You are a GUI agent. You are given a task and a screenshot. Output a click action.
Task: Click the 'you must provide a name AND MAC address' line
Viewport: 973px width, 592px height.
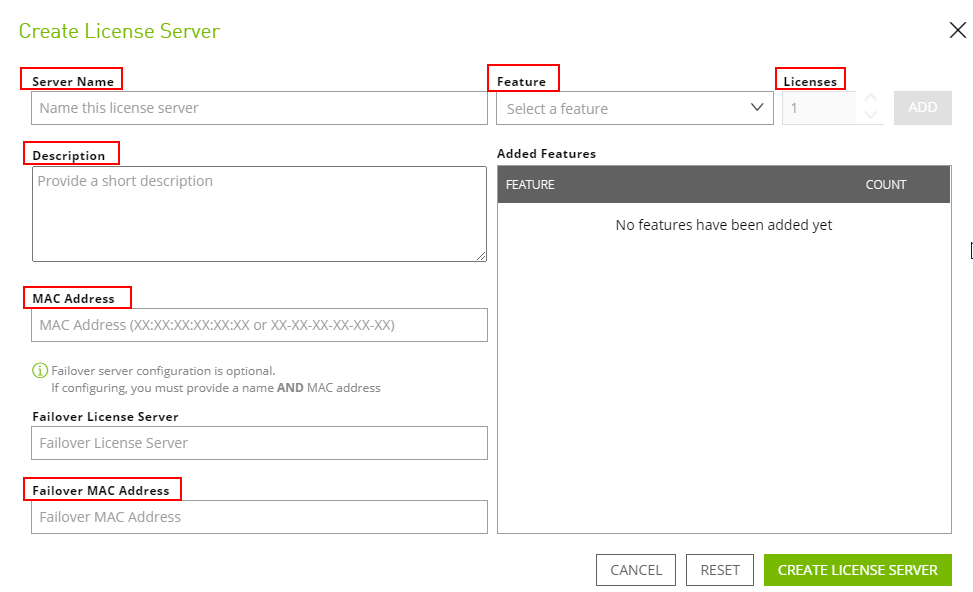point(216,388)
